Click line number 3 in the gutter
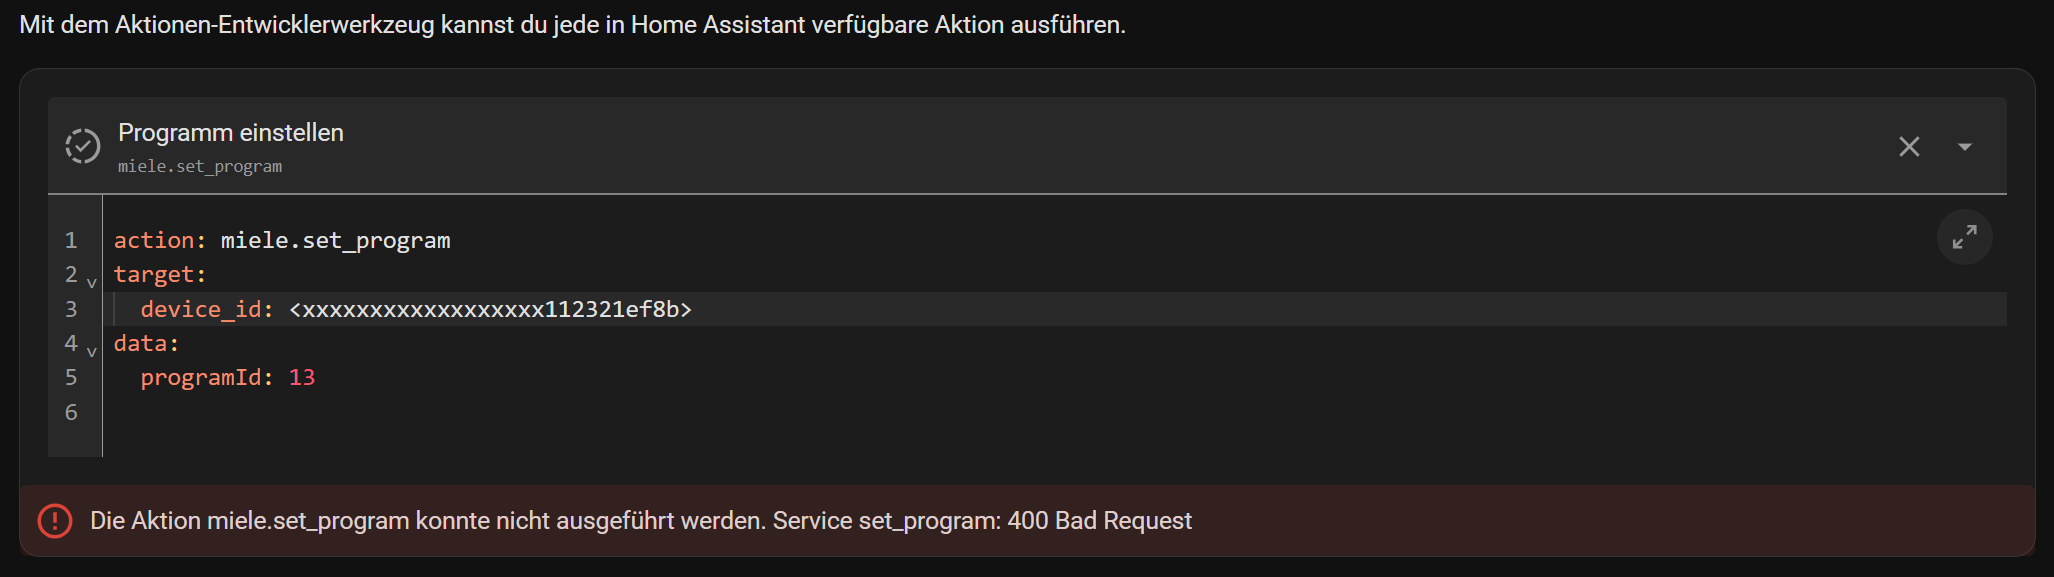The height and width of the screenshot is (577, 2054). 71,310
